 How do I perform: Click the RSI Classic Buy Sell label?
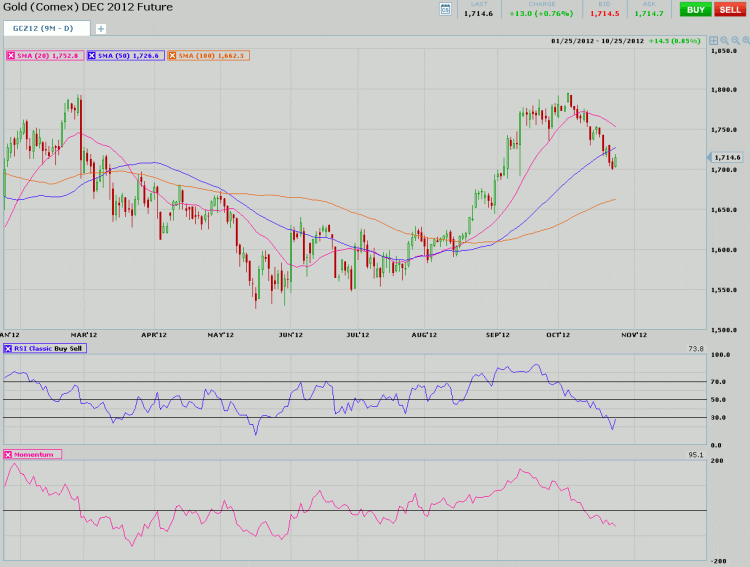click(x=50, y=348)
